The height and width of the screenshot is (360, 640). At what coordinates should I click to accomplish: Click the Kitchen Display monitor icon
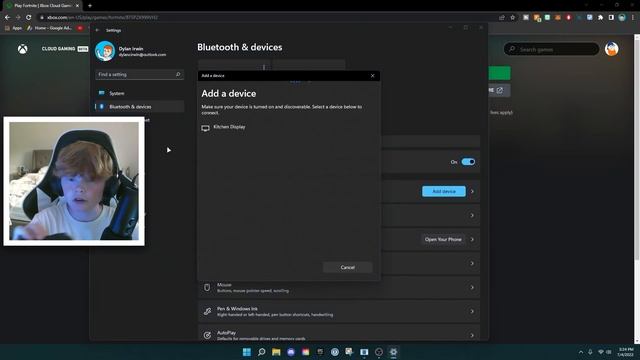coord(205,128)
